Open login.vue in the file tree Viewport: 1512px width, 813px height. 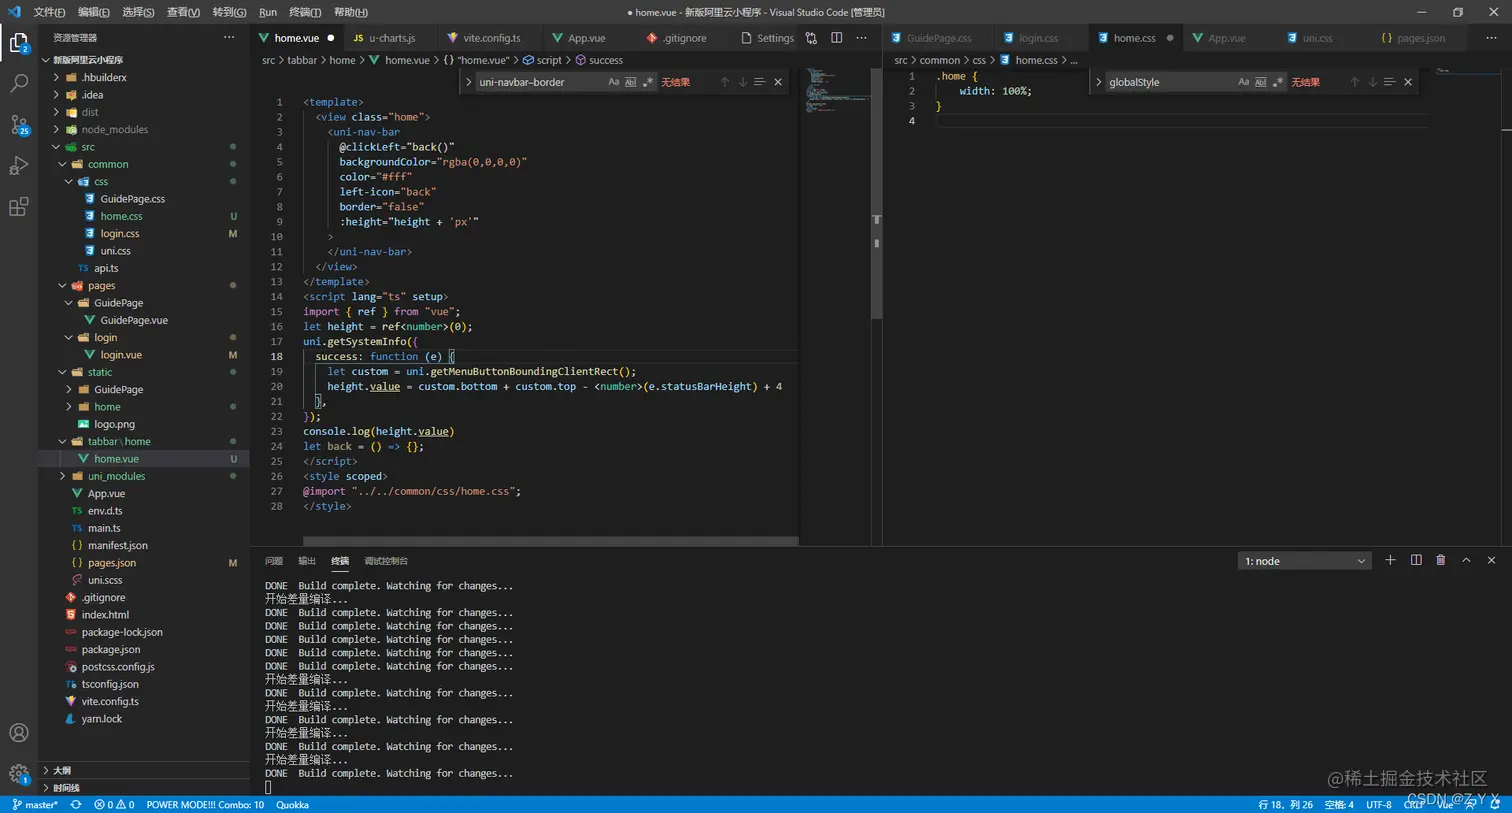pyautogui.click(x=121, y=355)
